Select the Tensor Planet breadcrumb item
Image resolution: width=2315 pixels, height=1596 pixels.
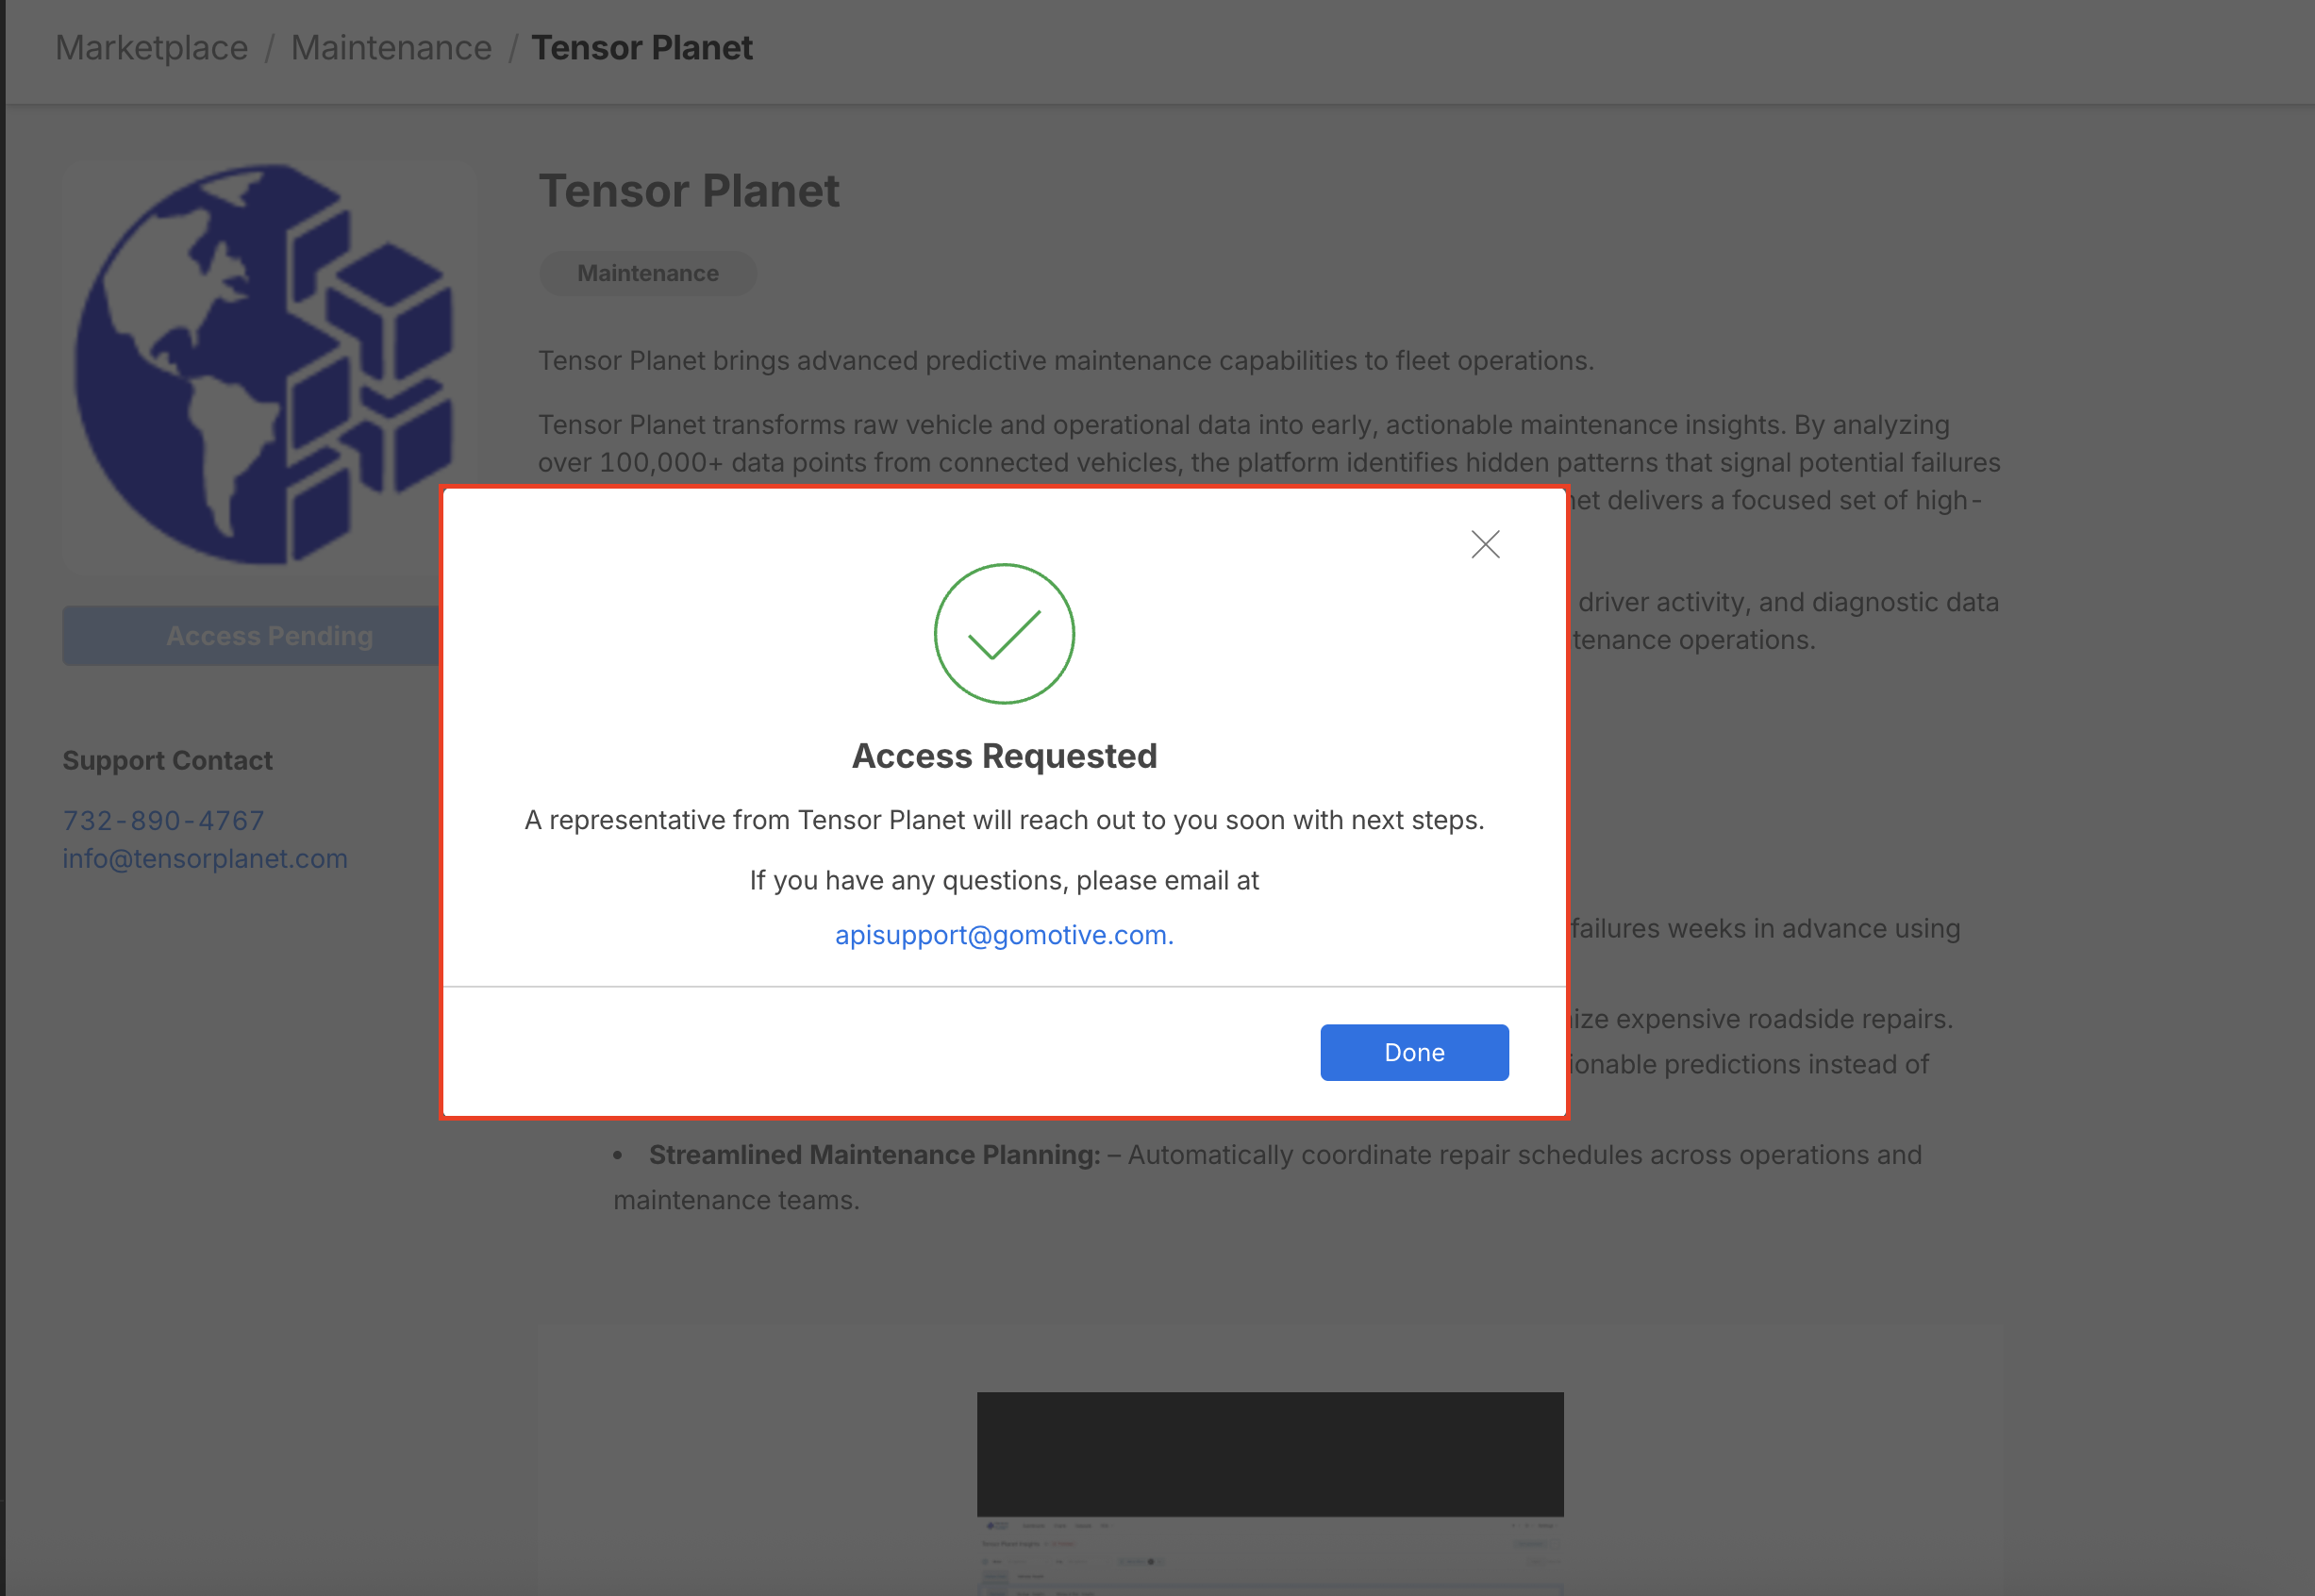click(642, 47)
